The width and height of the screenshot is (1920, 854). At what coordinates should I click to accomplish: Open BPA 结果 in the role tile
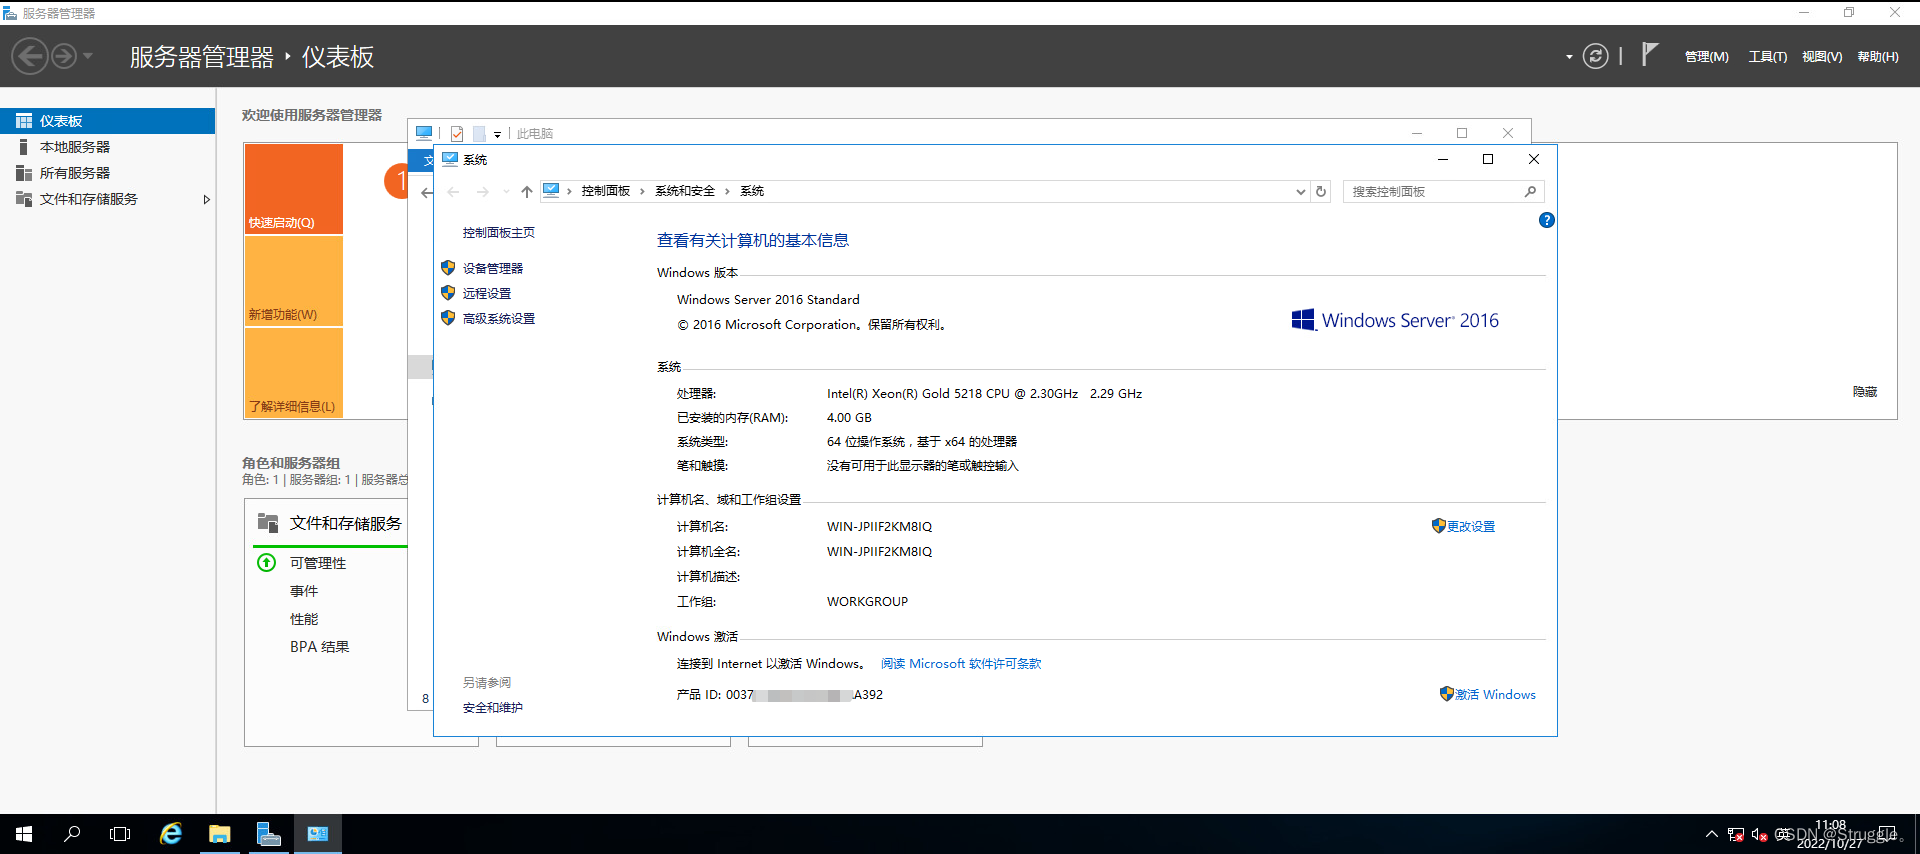click(x=319, y=647)
